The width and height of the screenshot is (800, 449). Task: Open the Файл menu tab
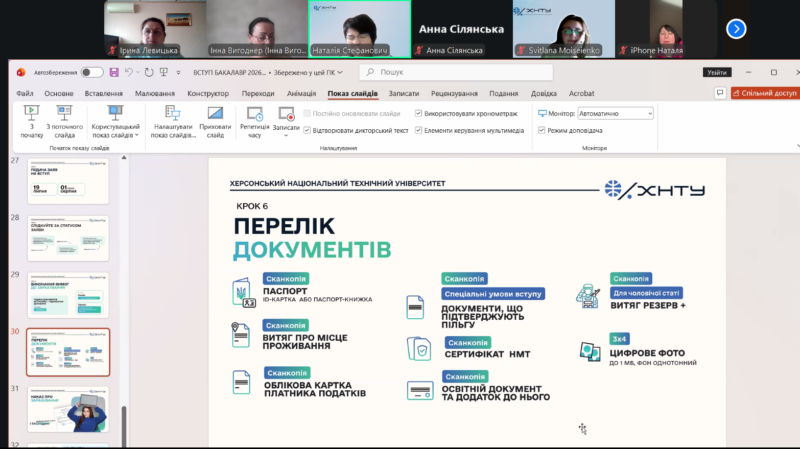25,93
